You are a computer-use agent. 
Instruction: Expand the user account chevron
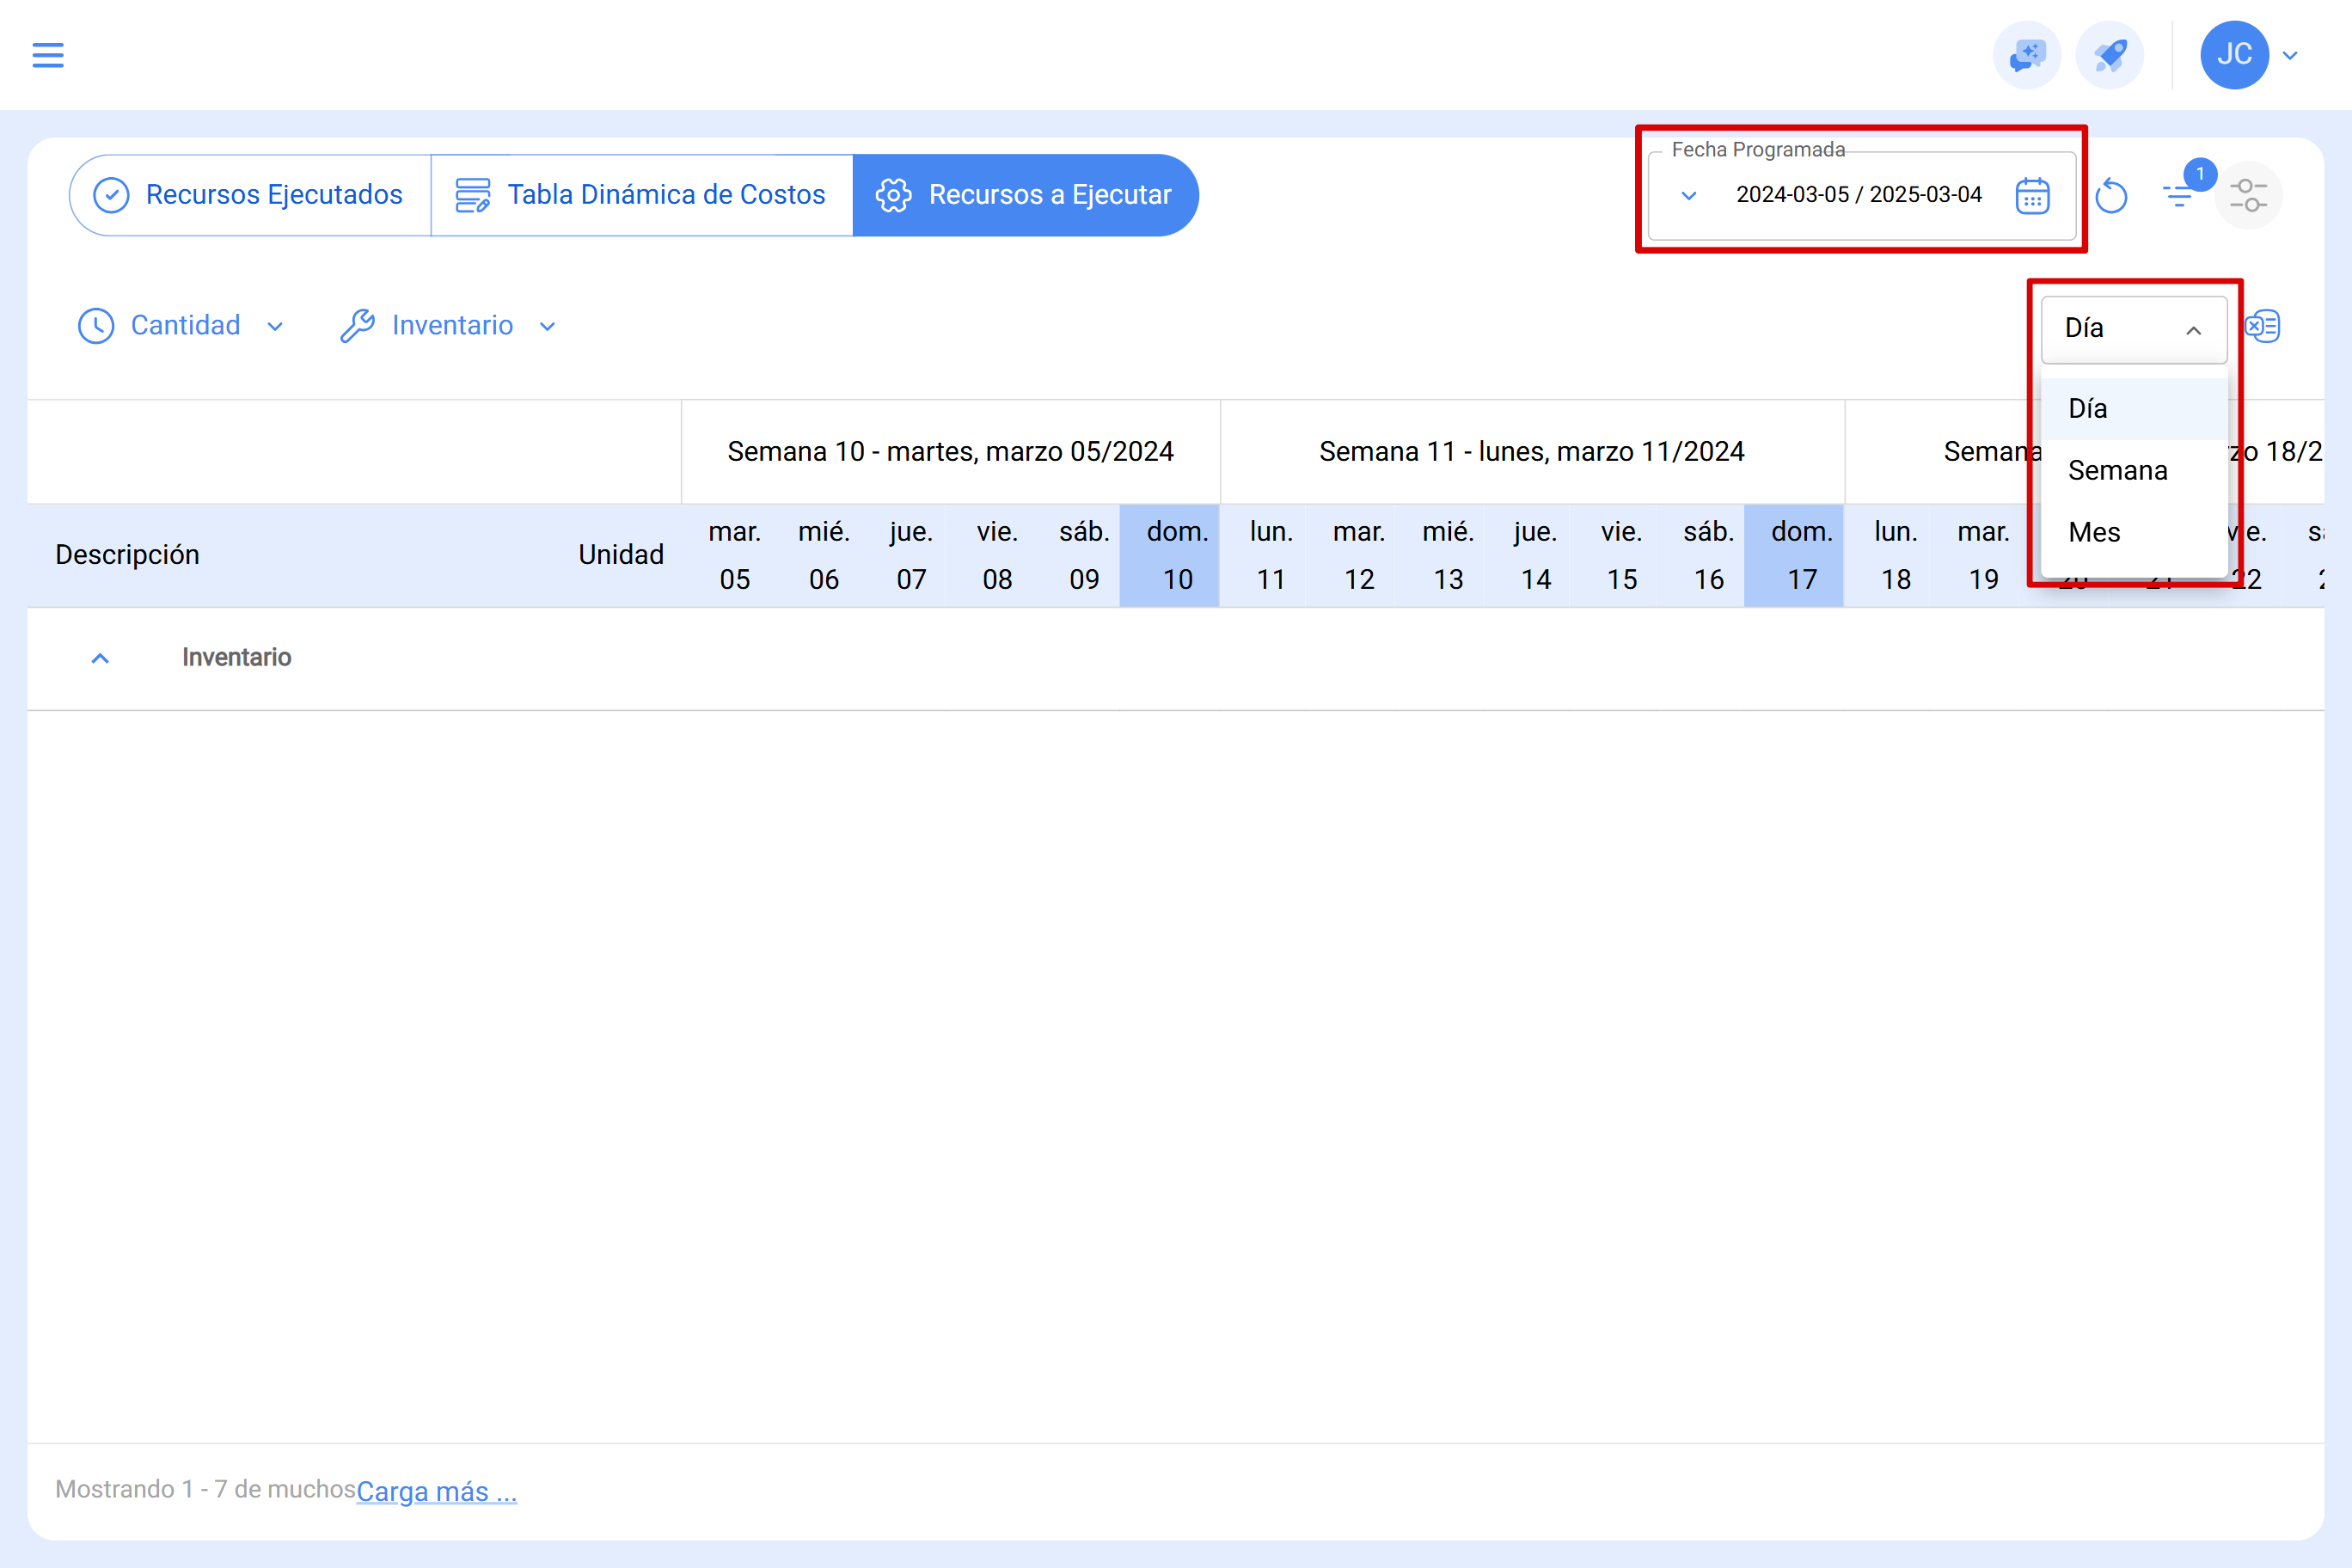pos(2290,56)
